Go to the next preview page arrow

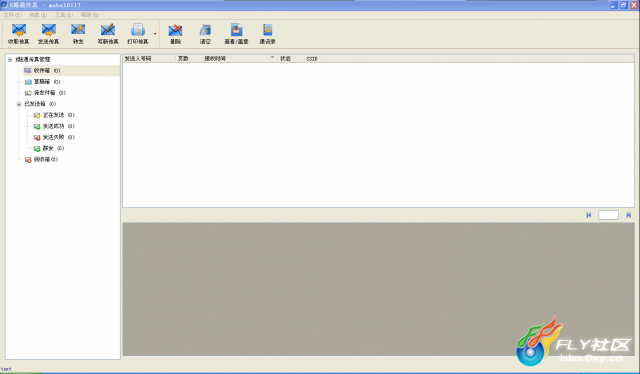pyautogui.click(x=629, y=215)
